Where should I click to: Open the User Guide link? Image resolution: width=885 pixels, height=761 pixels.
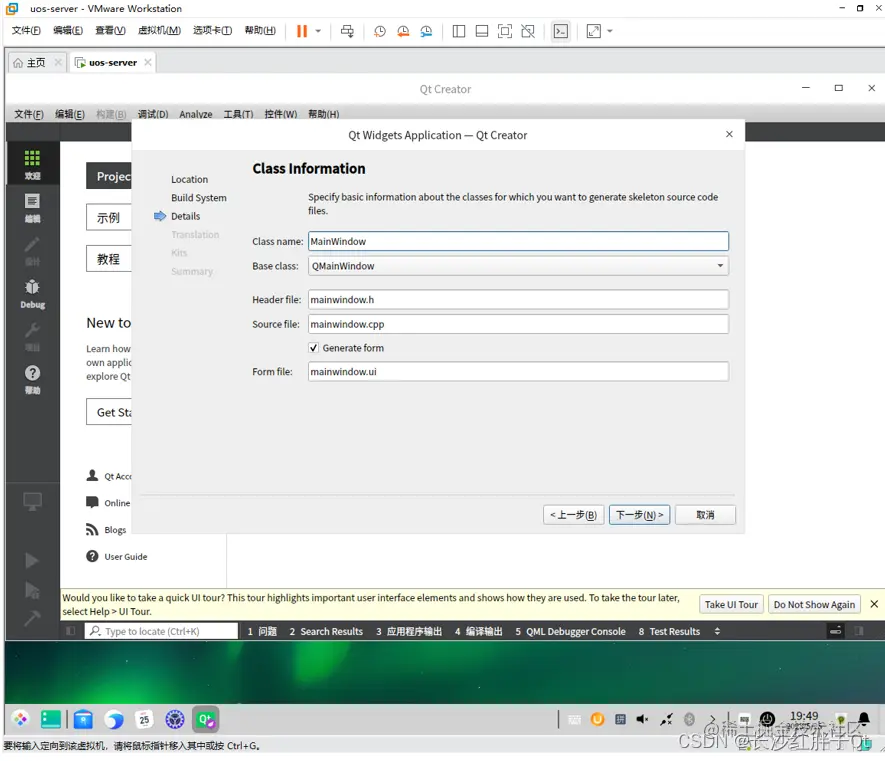tap(125, 557)
